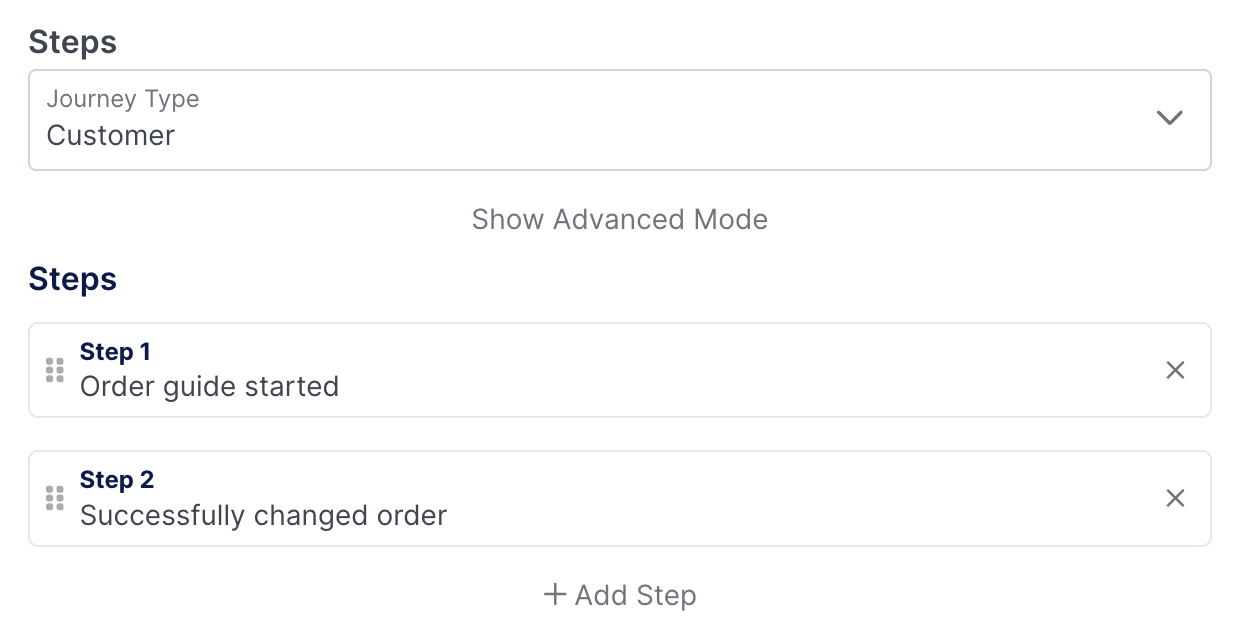Click the 'Order guide started' text
Image resolution: width=1250 pixels, height=642 pixels.
(x=210, y=386)
